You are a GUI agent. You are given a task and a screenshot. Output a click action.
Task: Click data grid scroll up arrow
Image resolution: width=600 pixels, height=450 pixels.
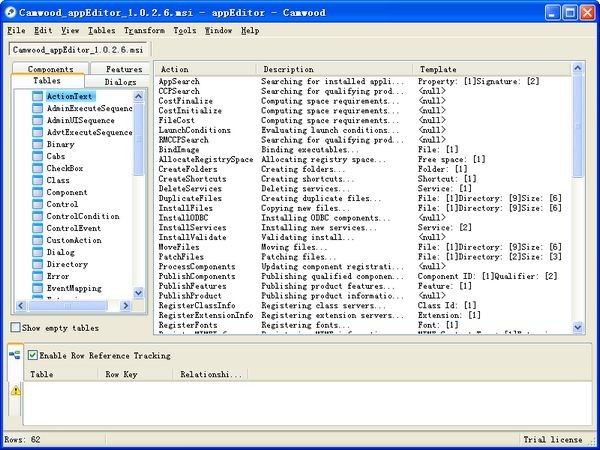pos(578,68)
